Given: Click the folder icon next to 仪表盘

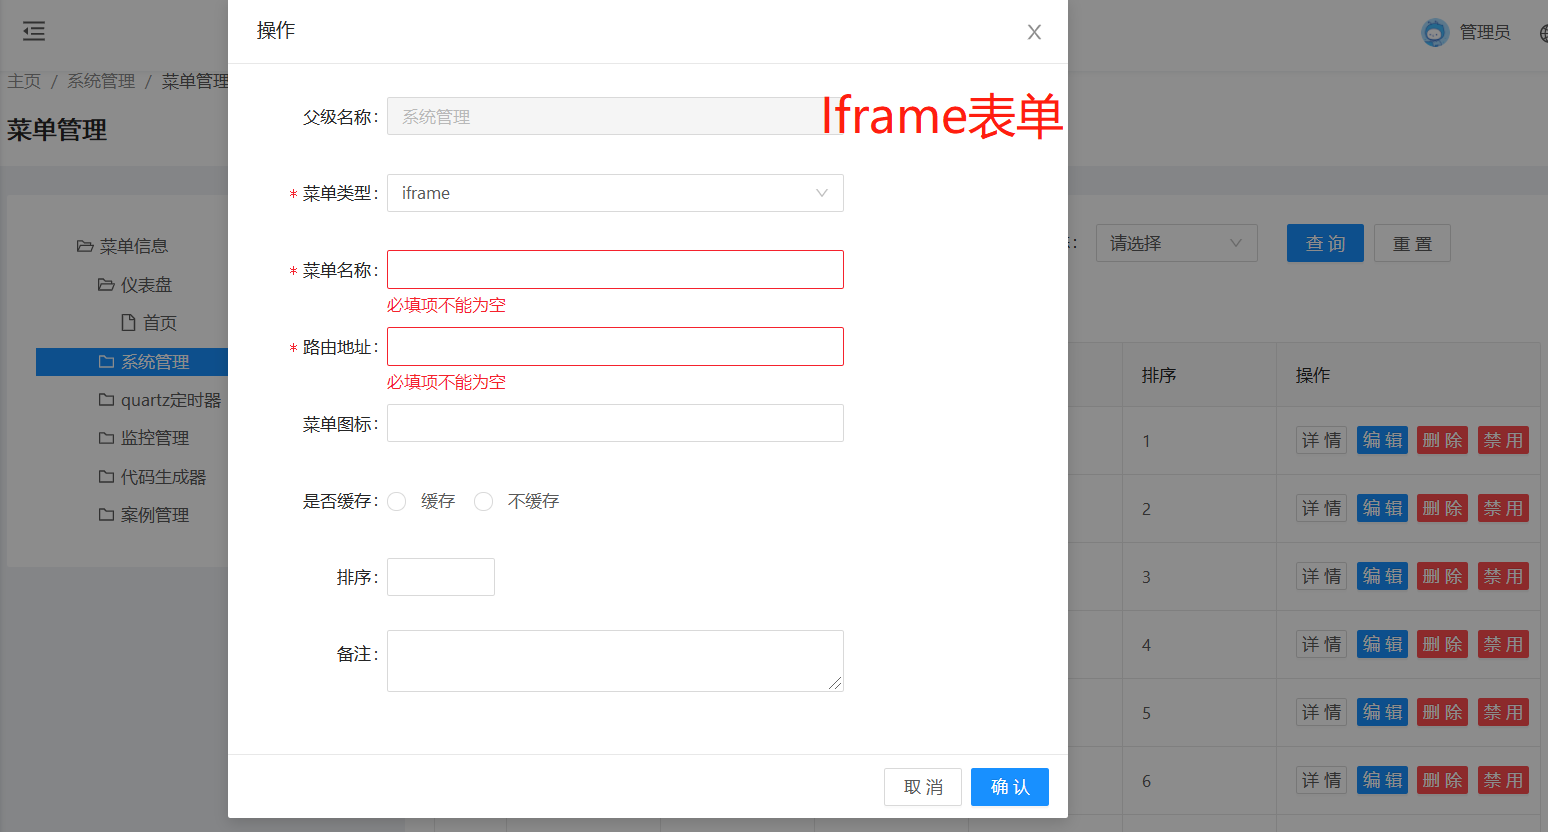Looking at the screenshot, I should (106, 285).
